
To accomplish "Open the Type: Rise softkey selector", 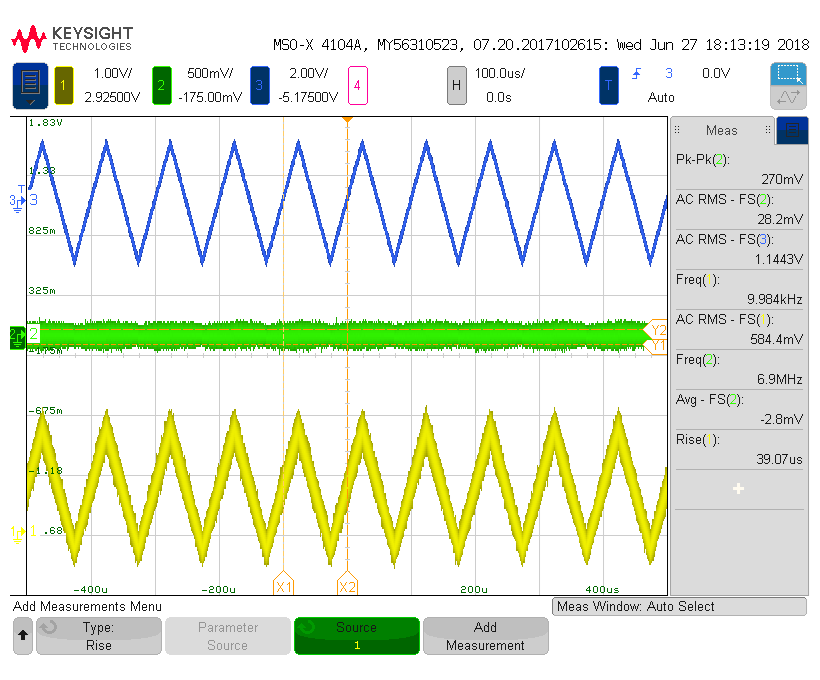I will coord(98,636).
